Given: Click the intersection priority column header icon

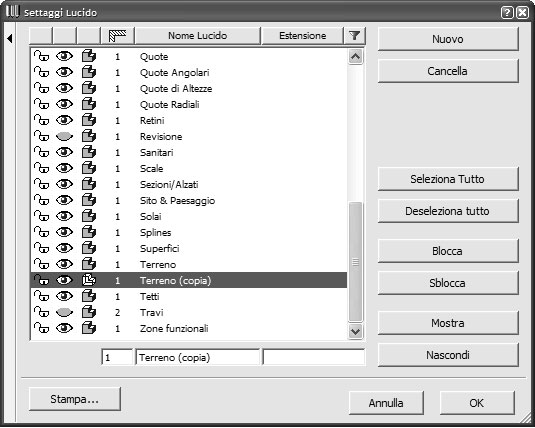Looking at the screenshot, I should pos(117,35).
